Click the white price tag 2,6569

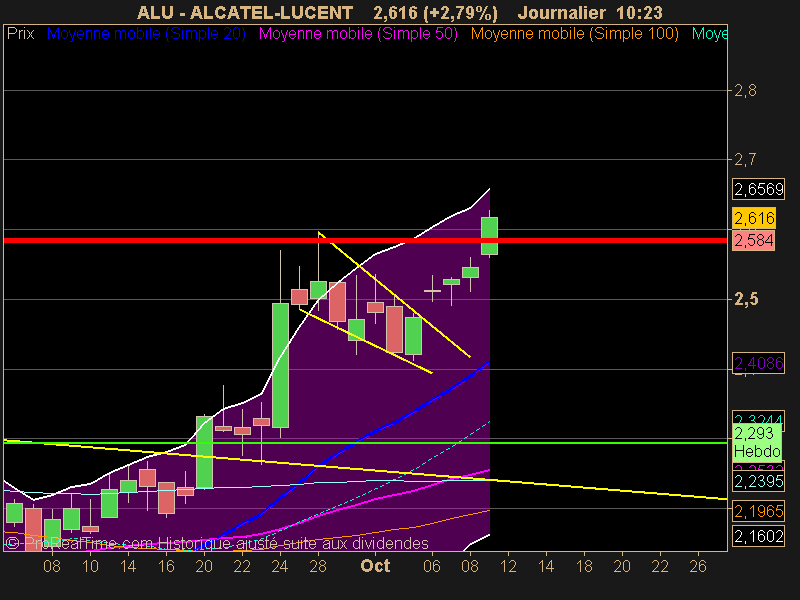pyautogui.click(x=758, y=189)
